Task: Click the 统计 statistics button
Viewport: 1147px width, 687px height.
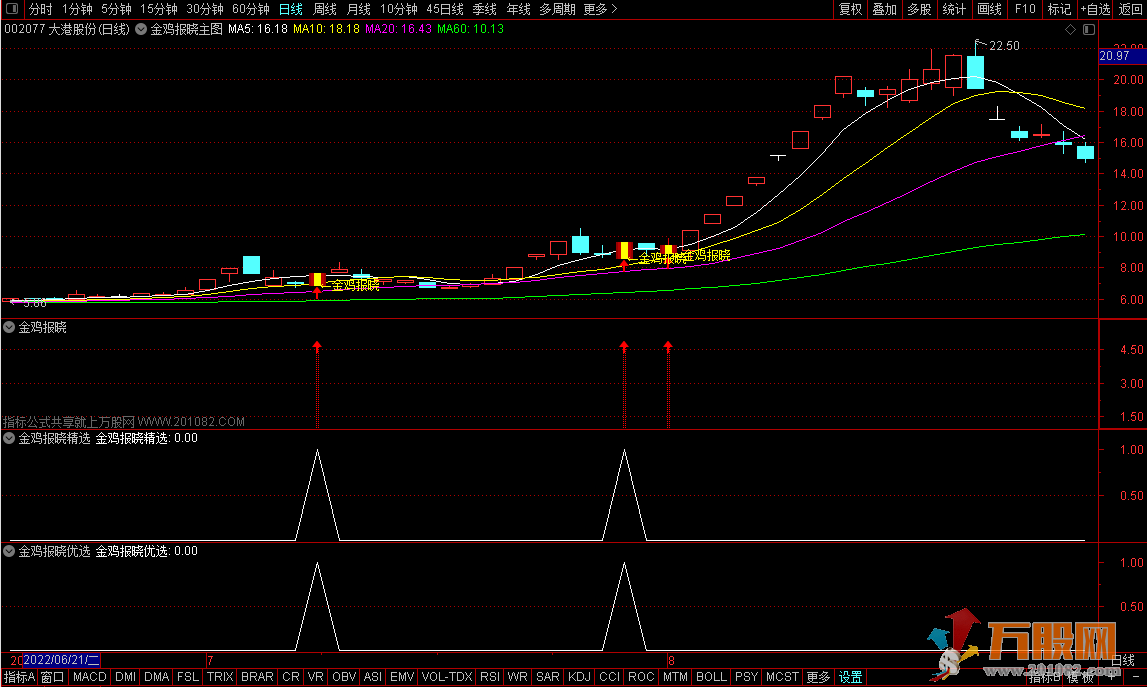Action: point(954,9)
